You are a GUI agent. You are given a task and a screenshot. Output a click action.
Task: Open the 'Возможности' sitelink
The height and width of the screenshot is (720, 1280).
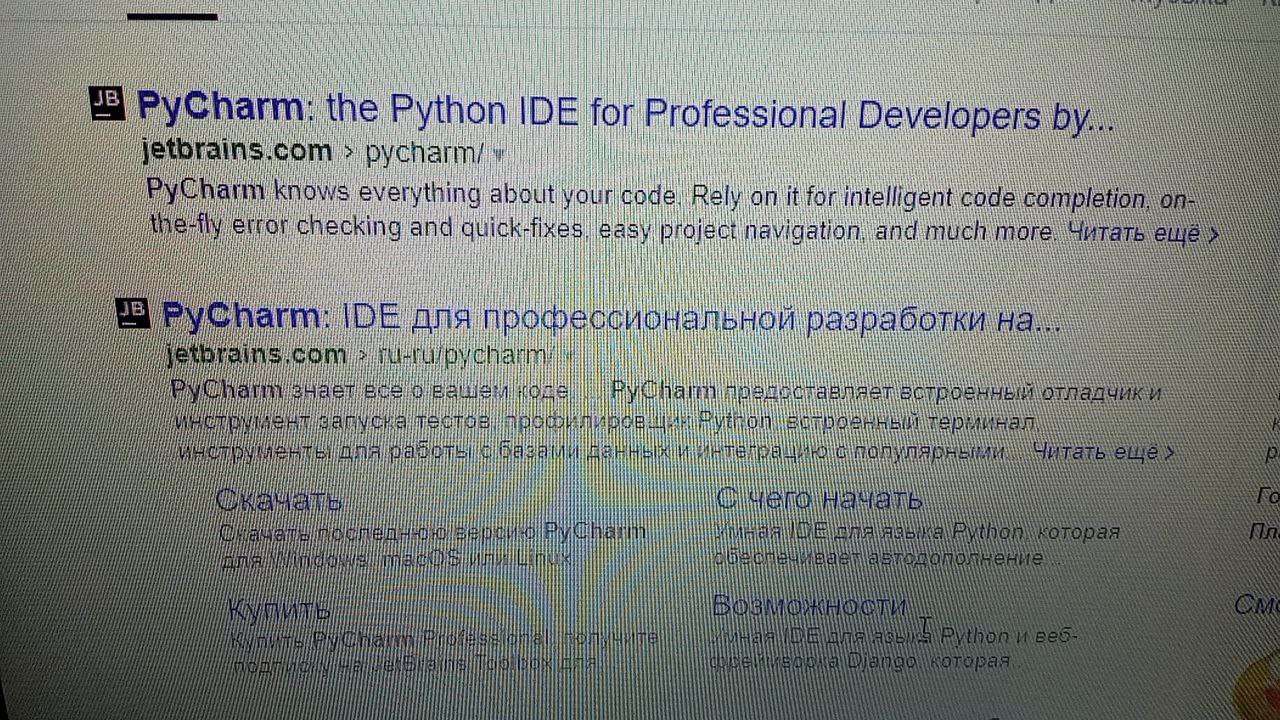809,605
